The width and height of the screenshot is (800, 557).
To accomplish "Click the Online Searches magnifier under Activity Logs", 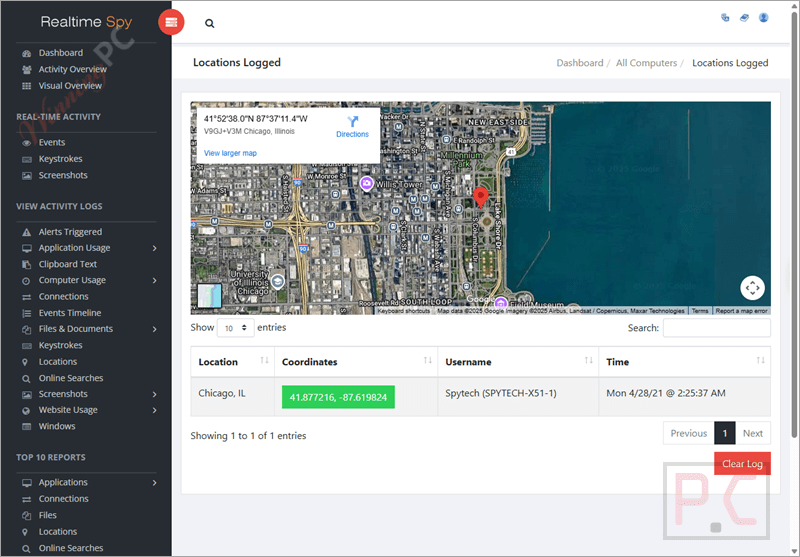I will point(27,378).
